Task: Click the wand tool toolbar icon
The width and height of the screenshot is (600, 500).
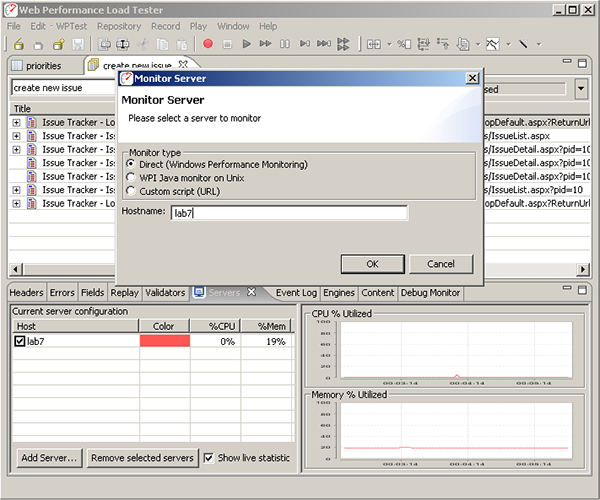Action: [x=523, y=44]
